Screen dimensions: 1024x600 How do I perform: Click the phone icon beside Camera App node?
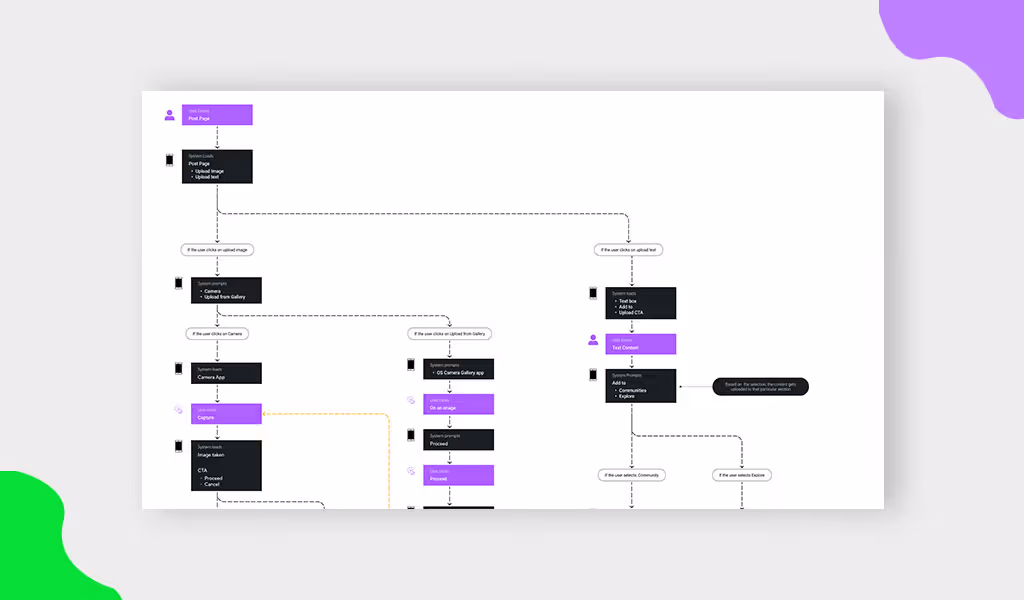tap(179, 369)
